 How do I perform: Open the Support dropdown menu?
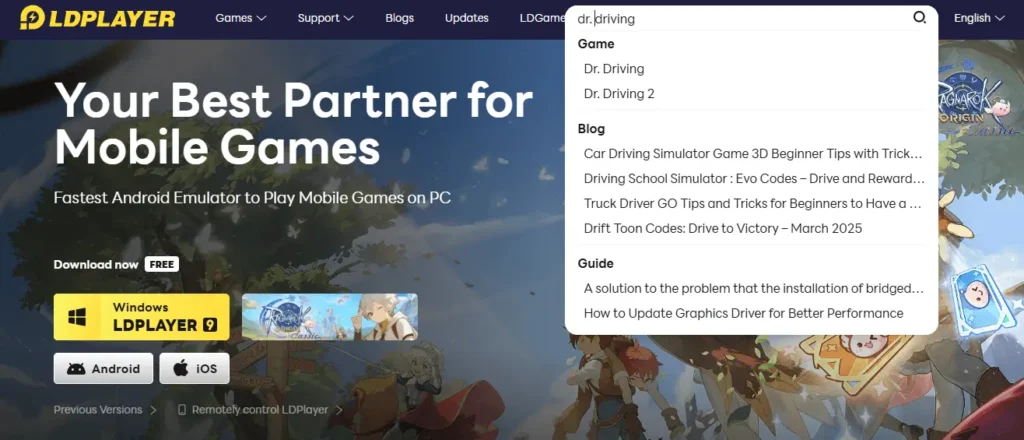tap(325, 18)
